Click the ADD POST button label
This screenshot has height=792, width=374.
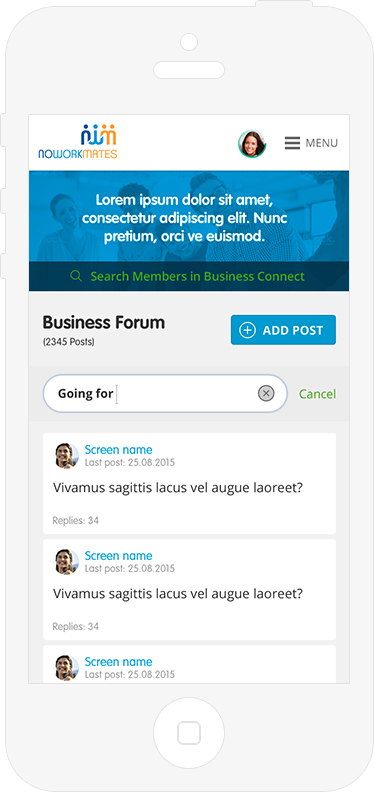point(293,330)
